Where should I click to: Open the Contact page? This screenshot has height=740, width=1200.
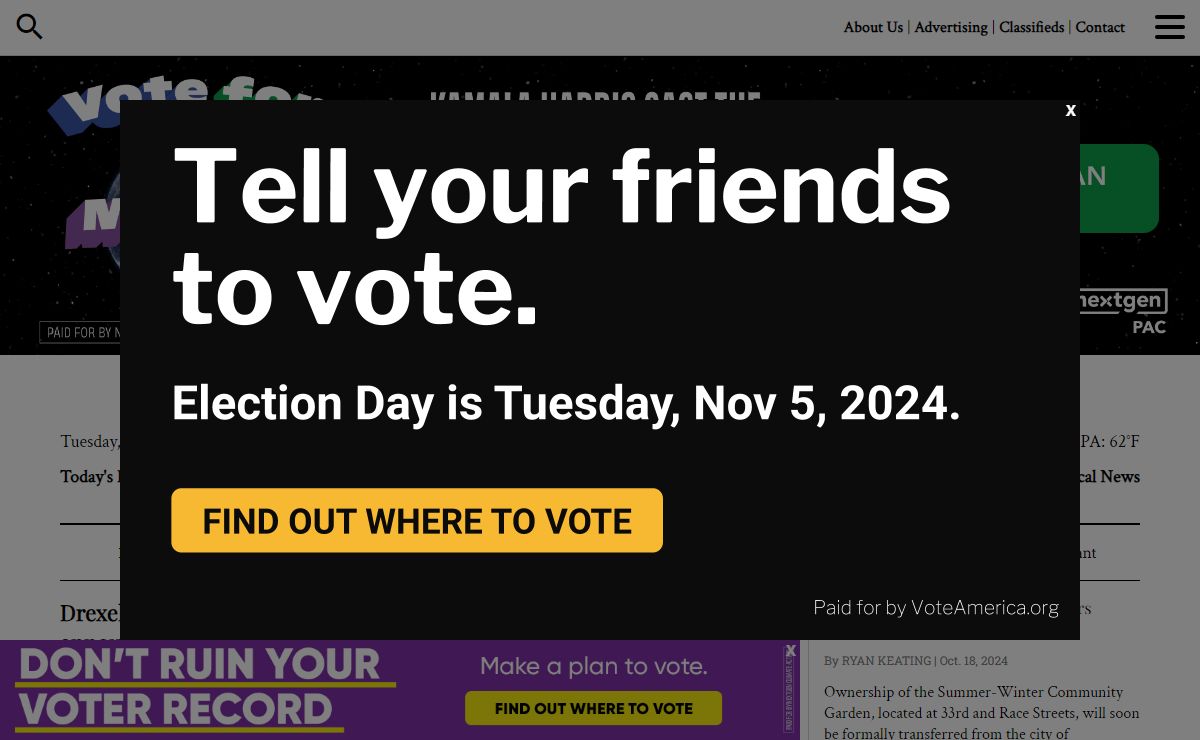coord(1100,27)
